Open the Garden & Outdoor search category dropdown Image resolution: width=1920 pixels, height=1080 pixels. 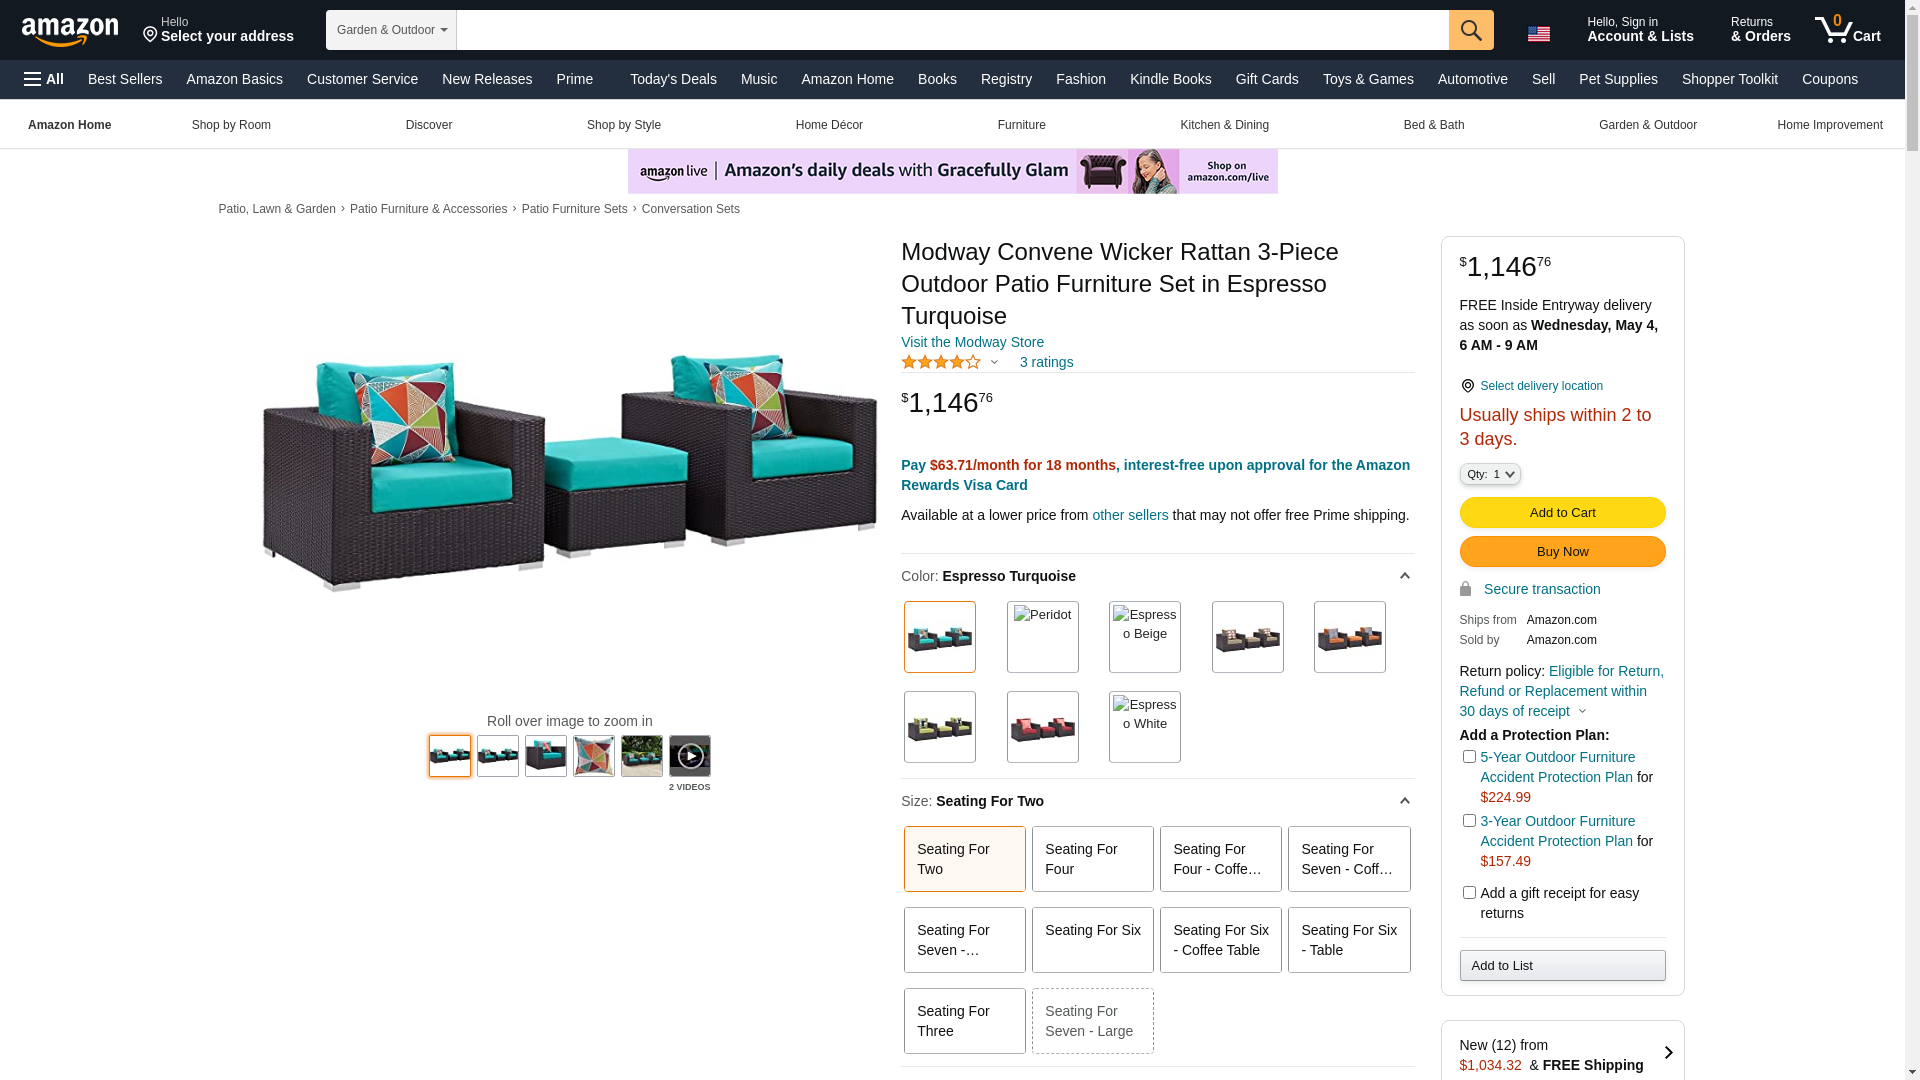coord(391,30)
